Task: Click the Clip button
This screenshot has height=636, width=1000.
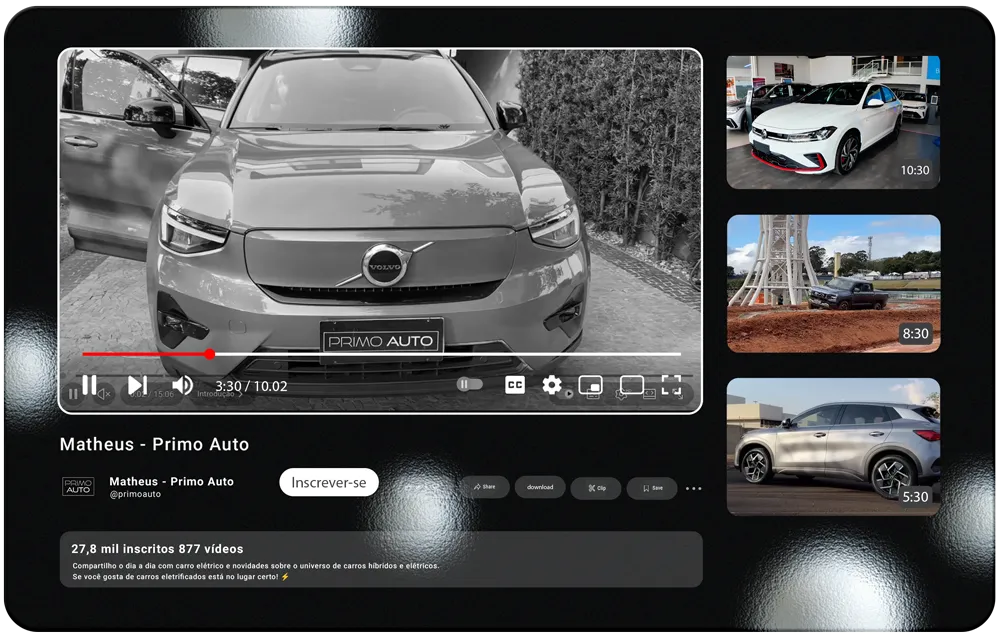Action: click(x=596, y=488)
